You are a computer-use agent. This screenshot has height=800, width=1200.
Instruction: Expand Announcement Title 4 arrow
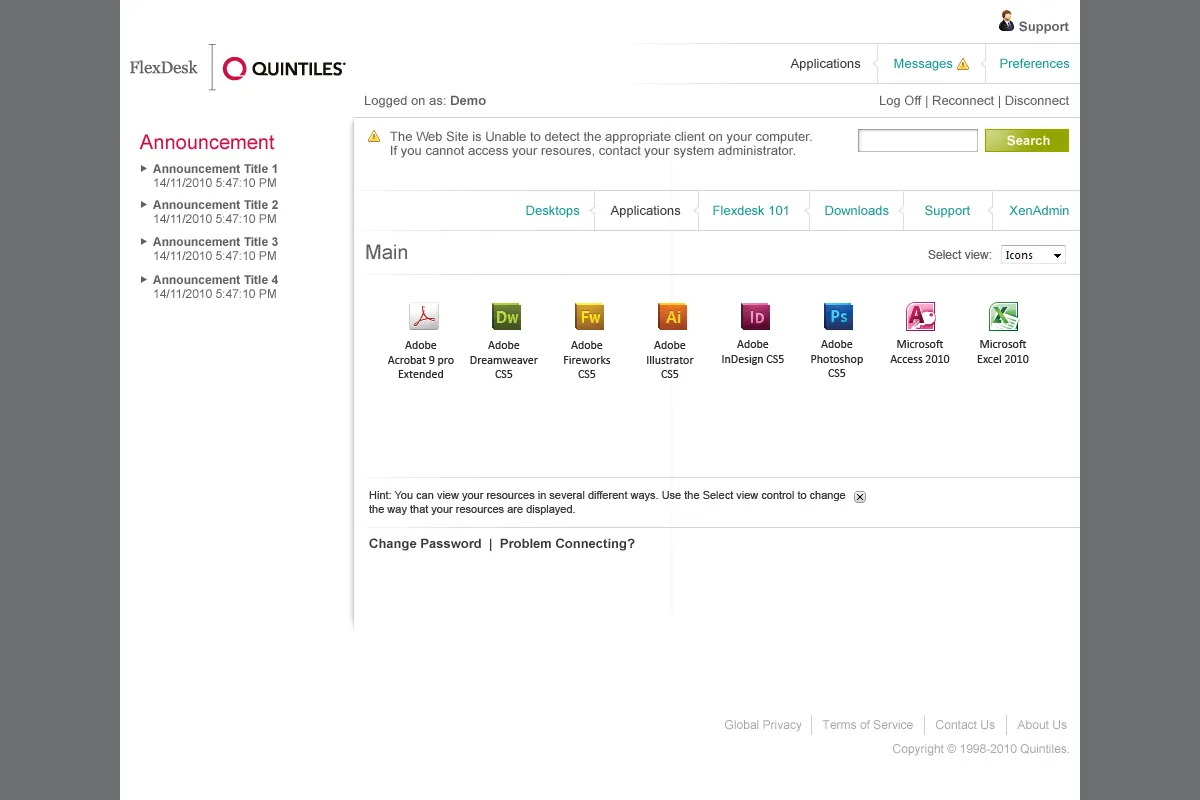(144, 279)
